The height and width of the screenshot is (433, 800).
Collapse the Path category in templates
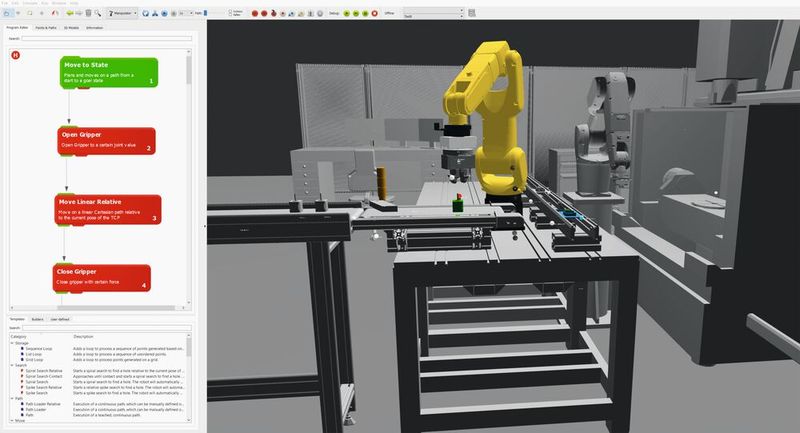pyautogui.click(x=12, y=398)
